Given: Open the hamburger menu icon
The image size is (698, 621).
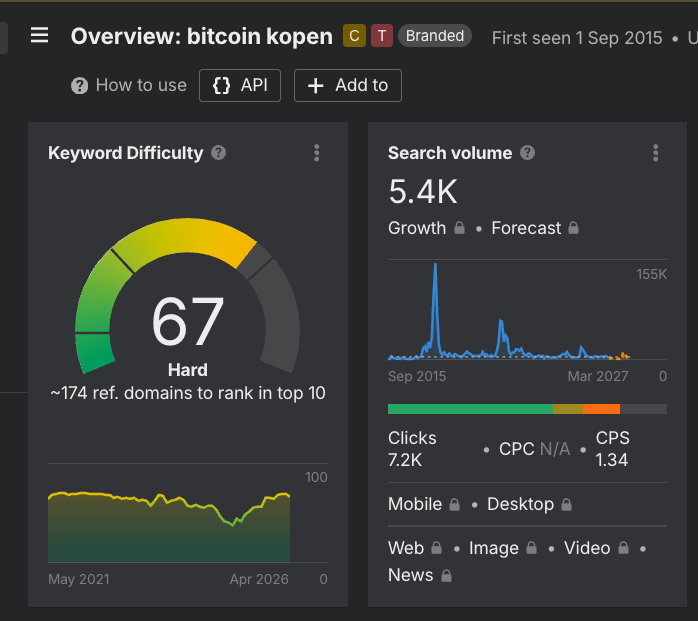Looking at the screenshot, I should 39,35.
